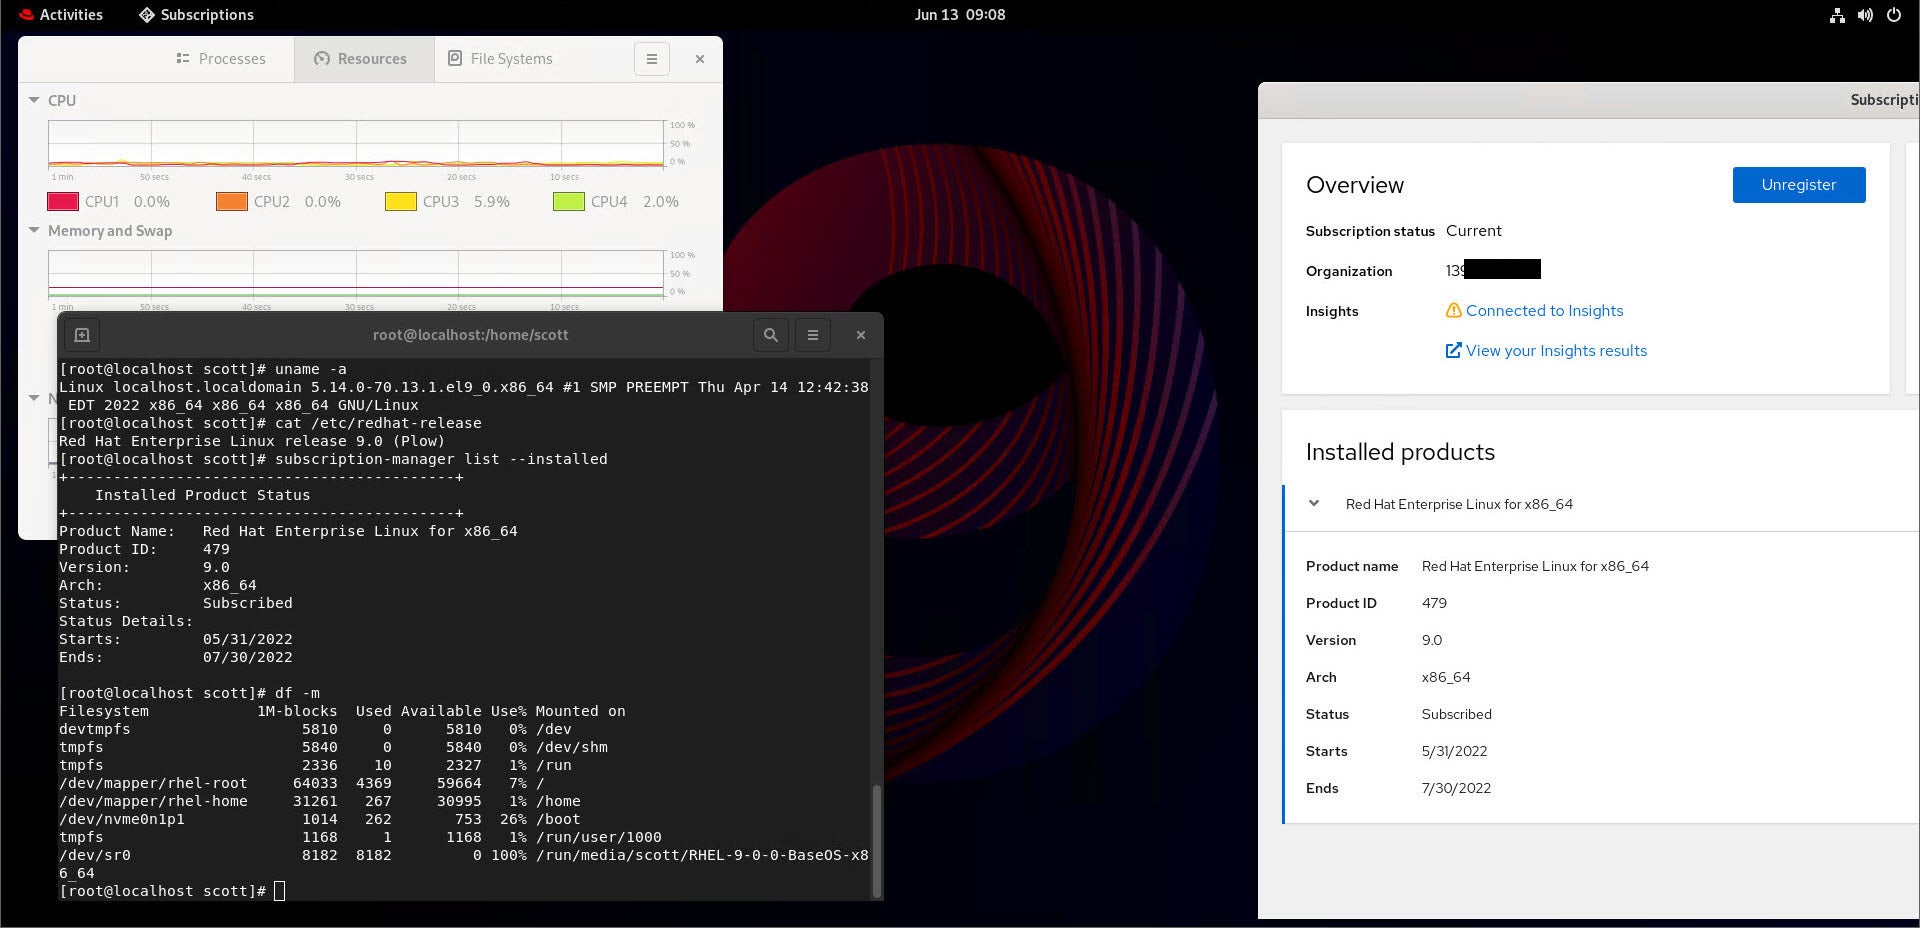Open the clock and calendar menu
The width and height of the screenshot is (1920, 928).
959,15
